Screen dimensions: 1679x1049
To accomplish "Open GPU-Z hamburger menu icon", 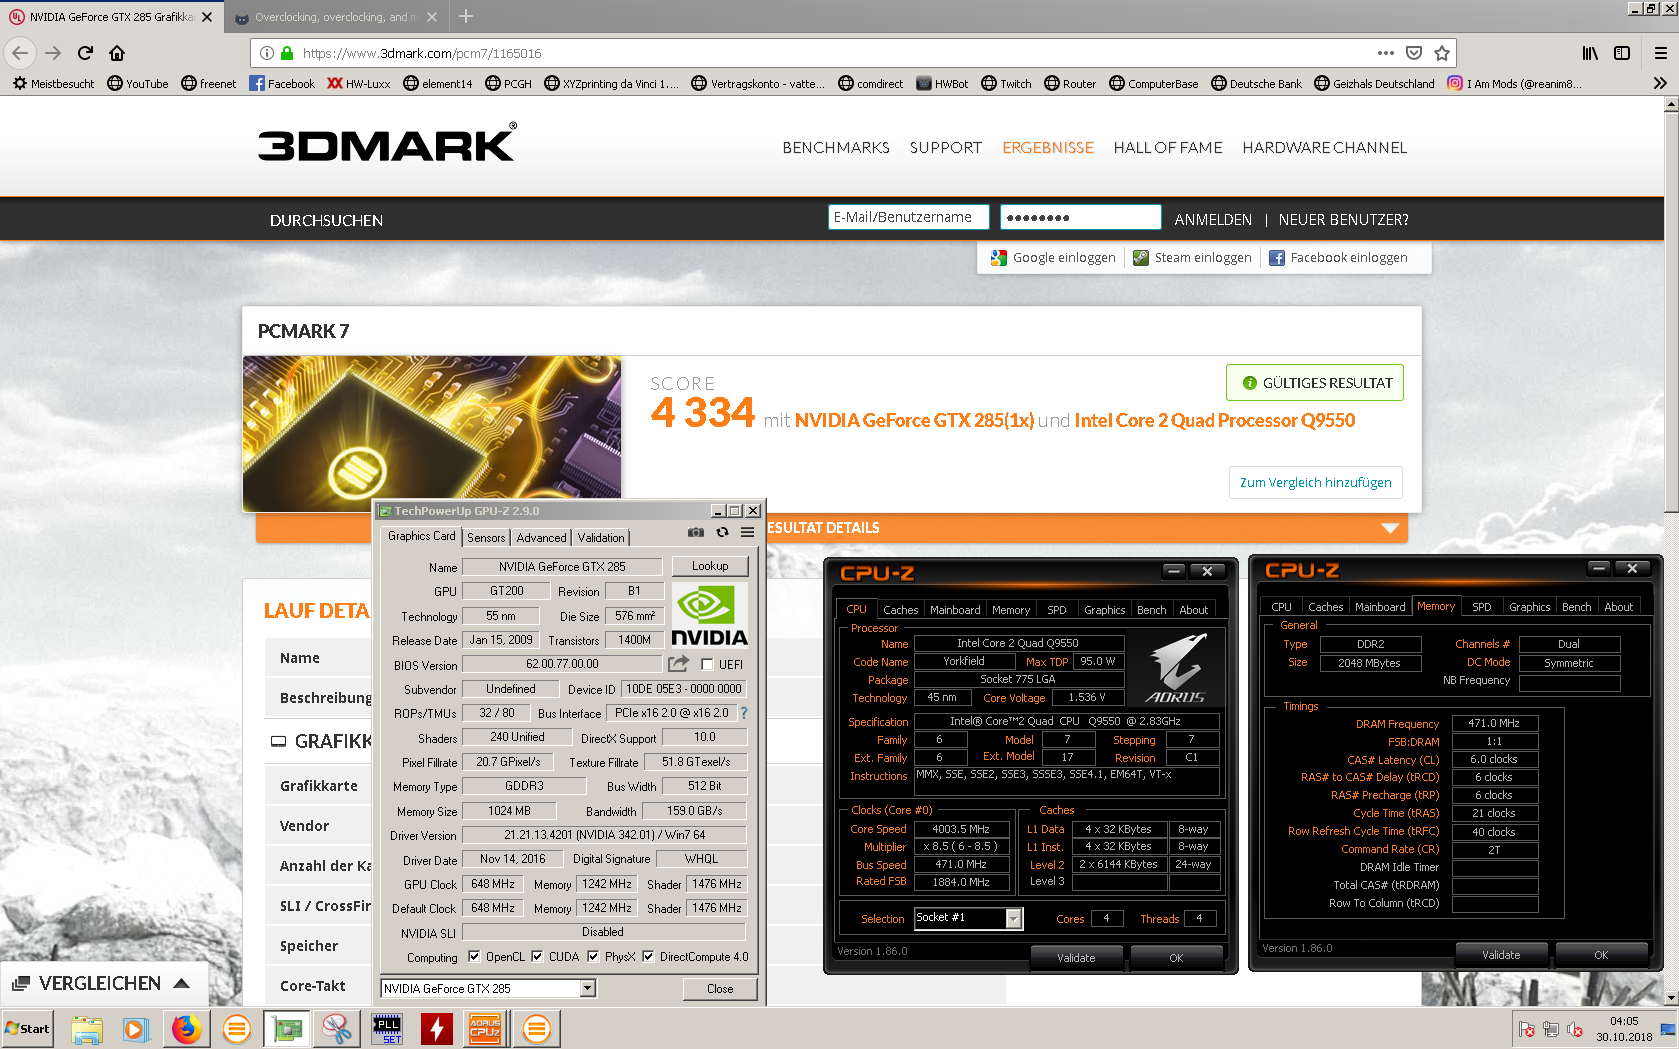I will coord(747,533).
